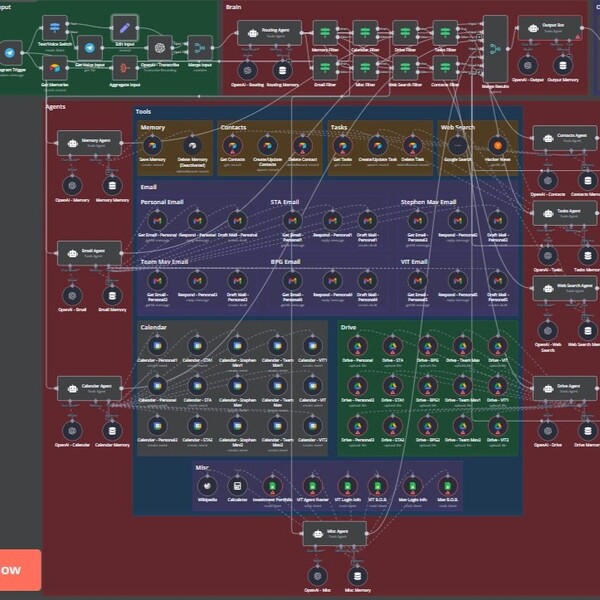This screenshot has width=600, height=600.
Task: Open the Email Agent node
Action: click(x=89, y=253)
